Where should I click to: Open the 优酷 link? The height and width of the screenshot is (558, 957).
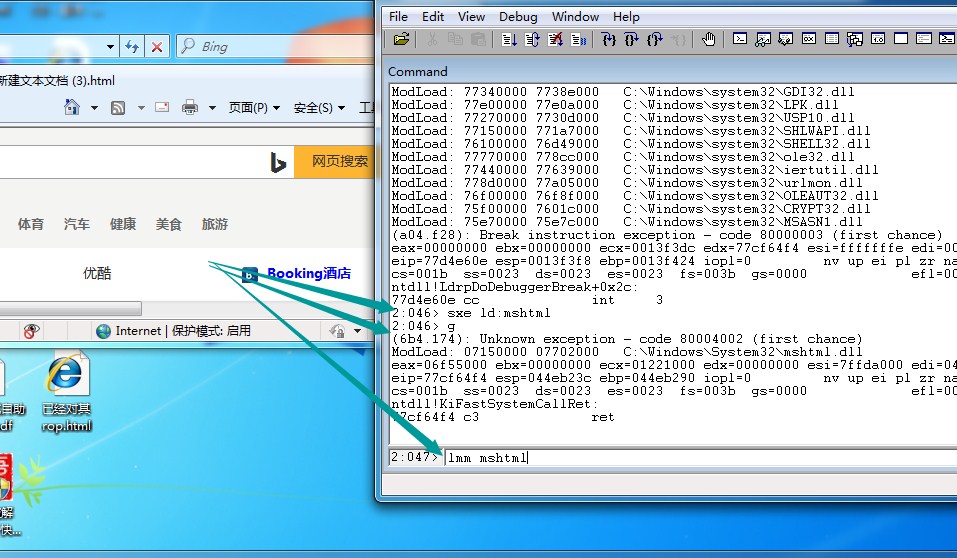coord(97,273)
